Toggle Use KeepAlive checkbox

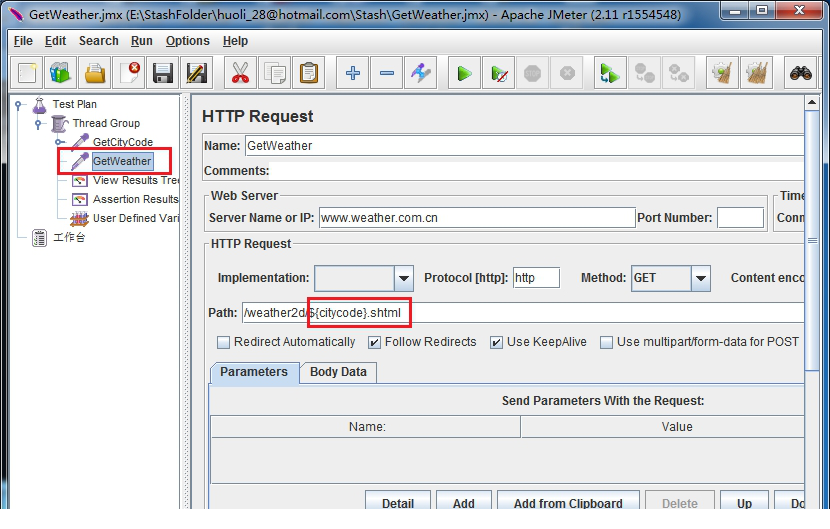pos(496,343)
